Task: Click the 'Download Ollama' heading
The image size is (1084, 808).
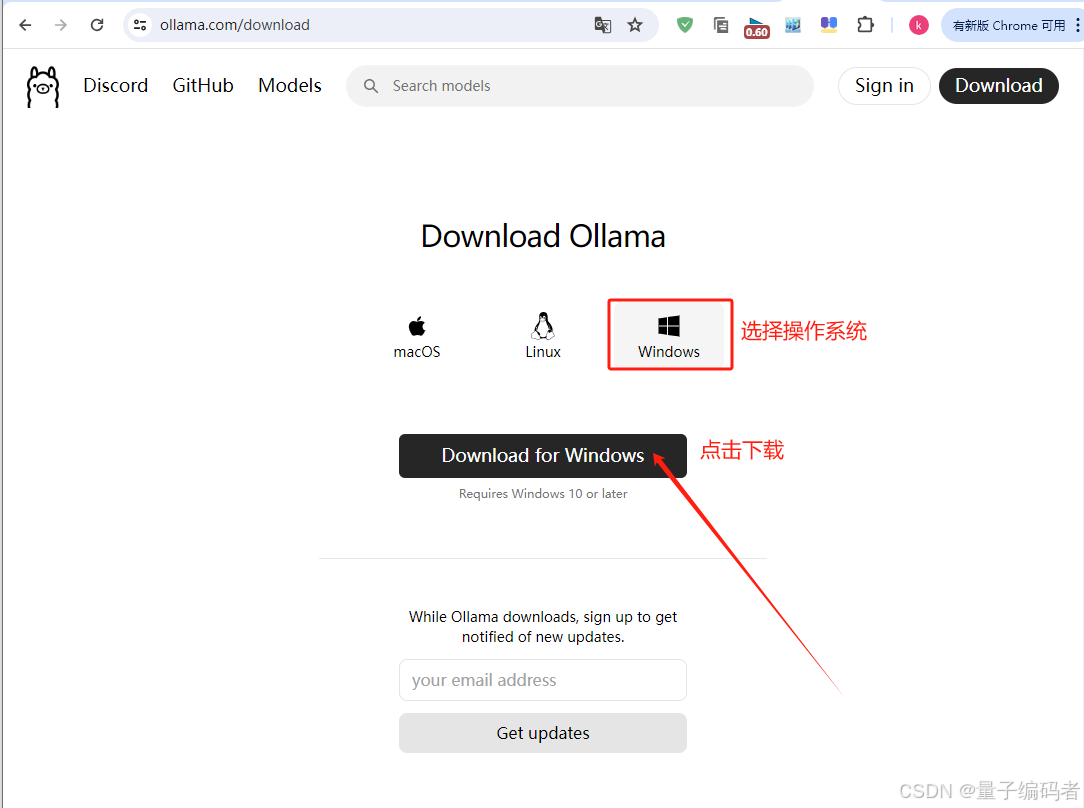Action: pyautogui.click(x=543, y=236)
